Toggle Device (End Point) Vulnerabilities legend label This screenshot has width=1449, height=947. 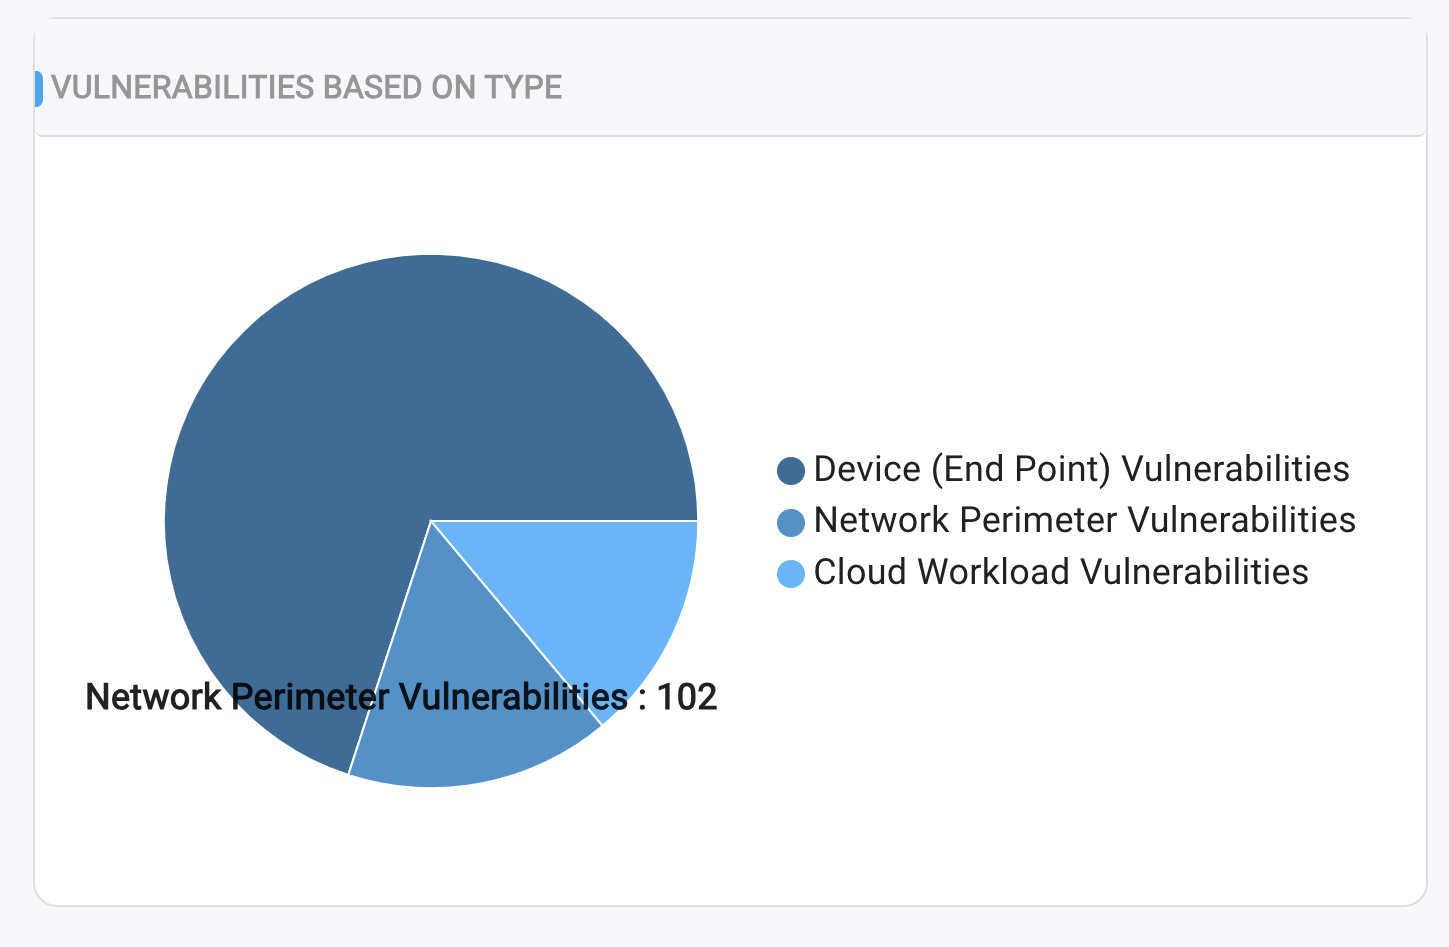click(x=1081, y=469)
